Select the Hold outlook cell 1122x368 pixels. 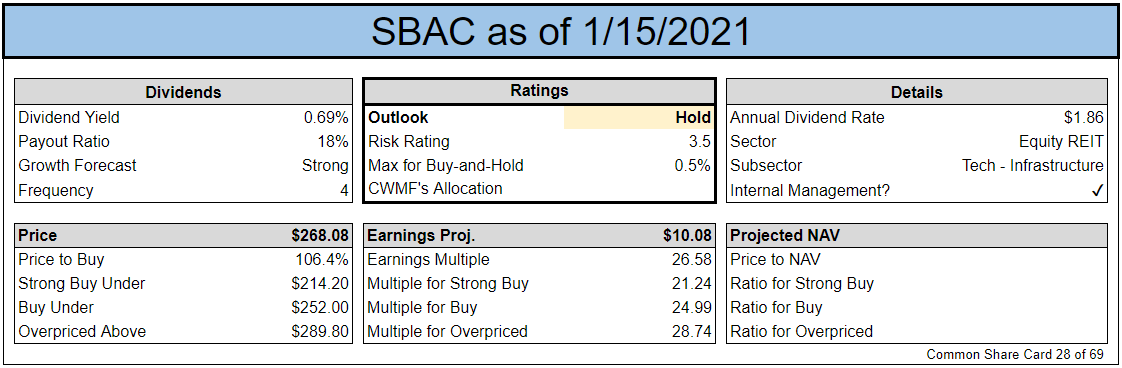click(639, 117)
